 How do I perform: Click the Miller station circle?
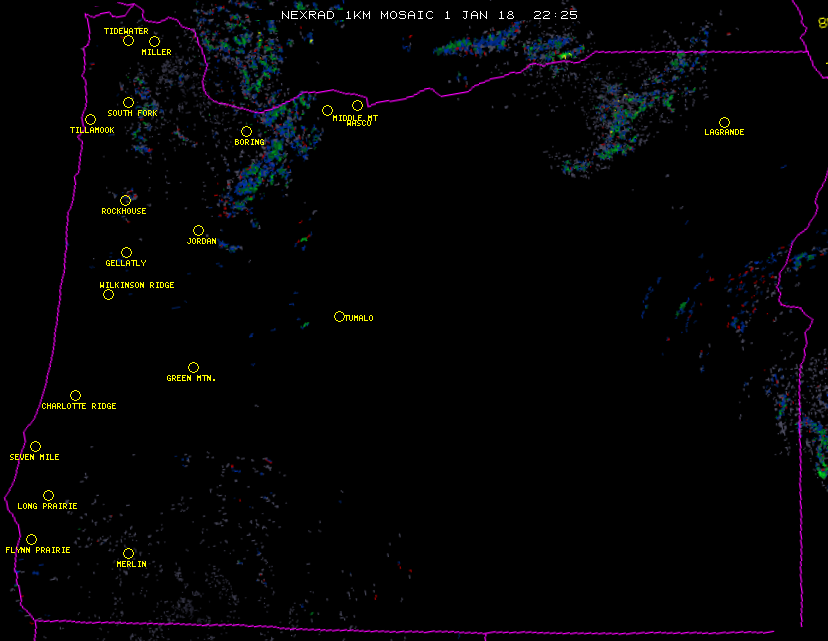pyautogui.click(x=154, y=41)
